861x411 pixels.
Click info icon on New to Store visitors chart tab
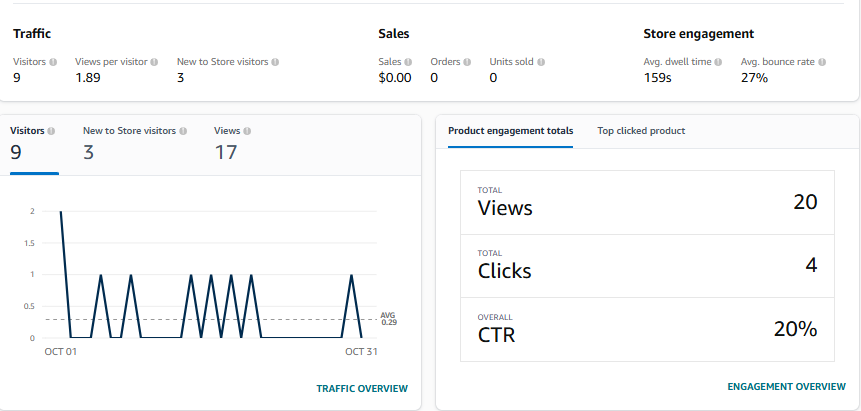pos(182,131)
